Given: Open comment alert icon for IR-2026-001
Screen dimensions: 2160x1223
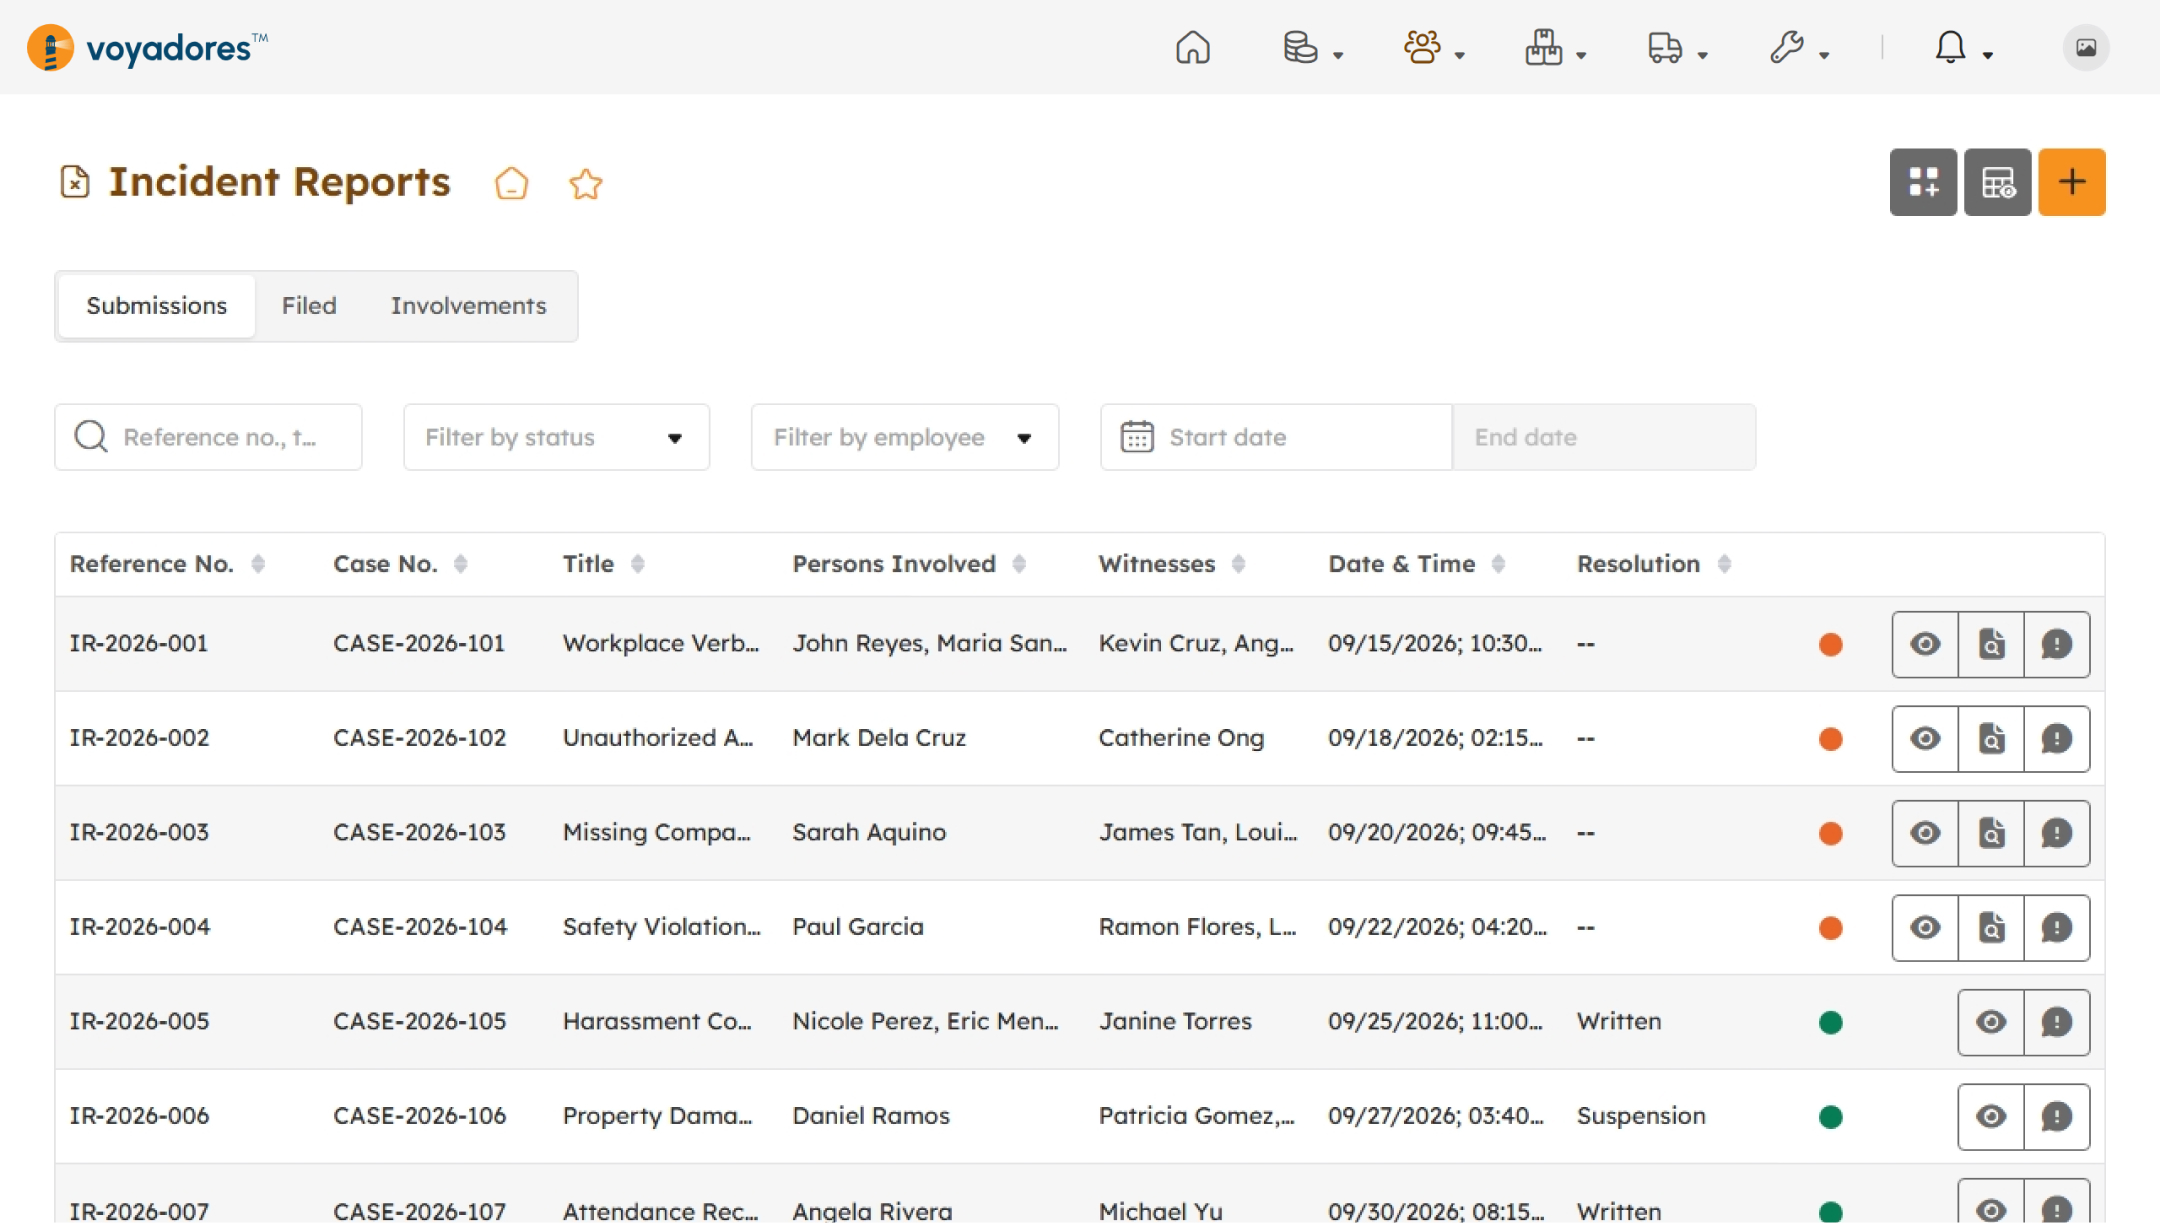Looking at the screenshot, I should 2057,644.
